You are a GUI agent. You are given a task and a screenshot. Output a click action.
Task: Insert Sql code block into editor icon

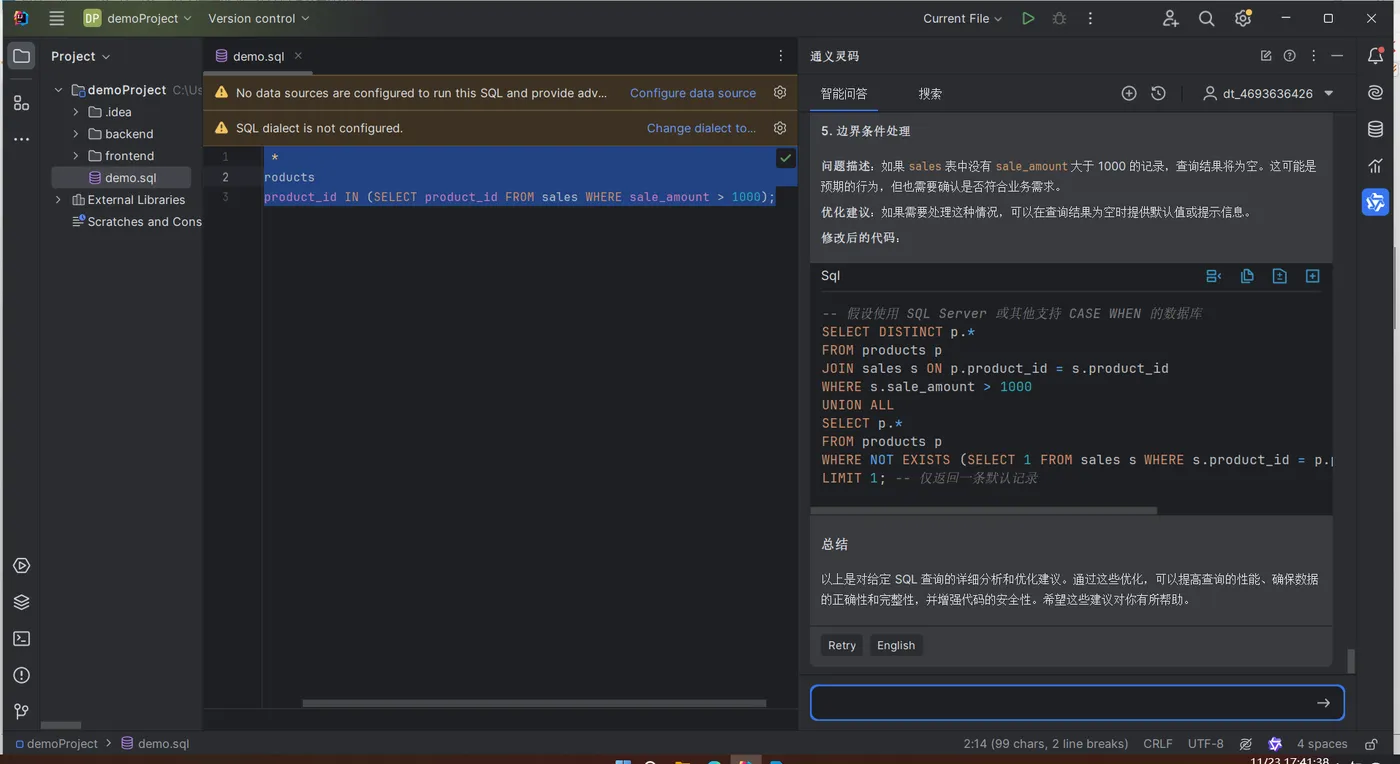point(1214,276)
